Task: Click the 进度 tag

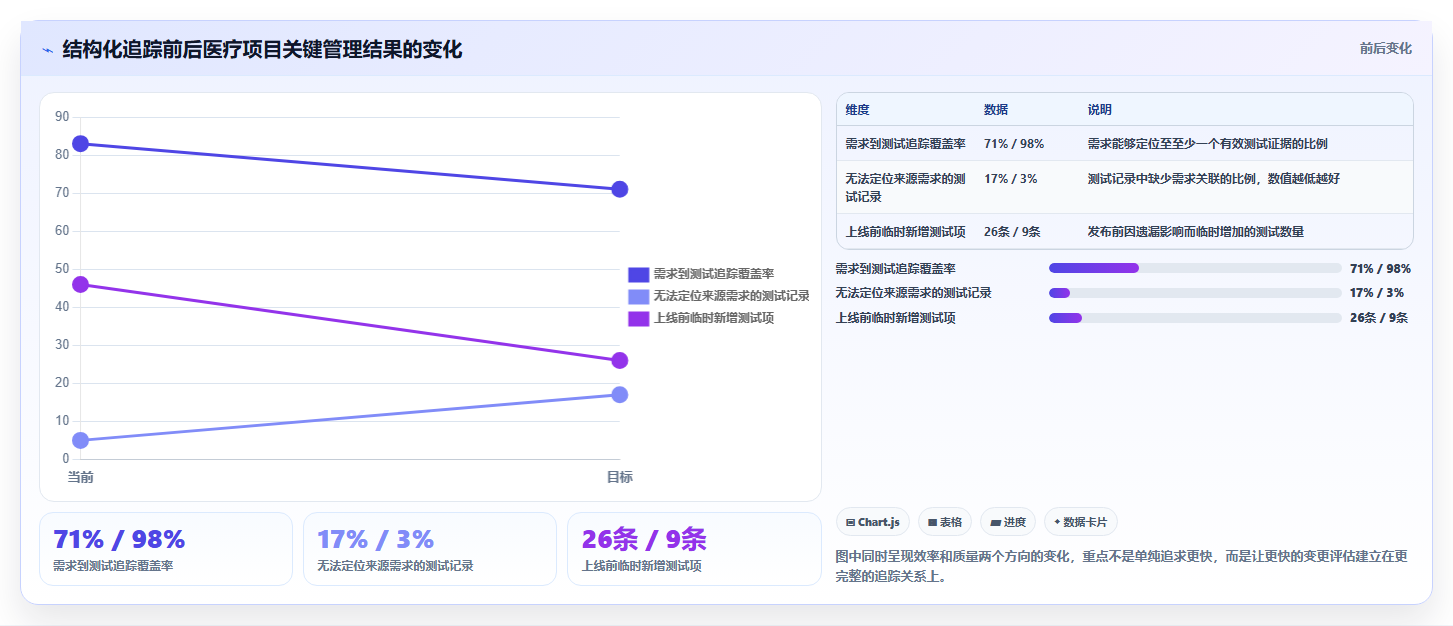Action: [1008, 522]
